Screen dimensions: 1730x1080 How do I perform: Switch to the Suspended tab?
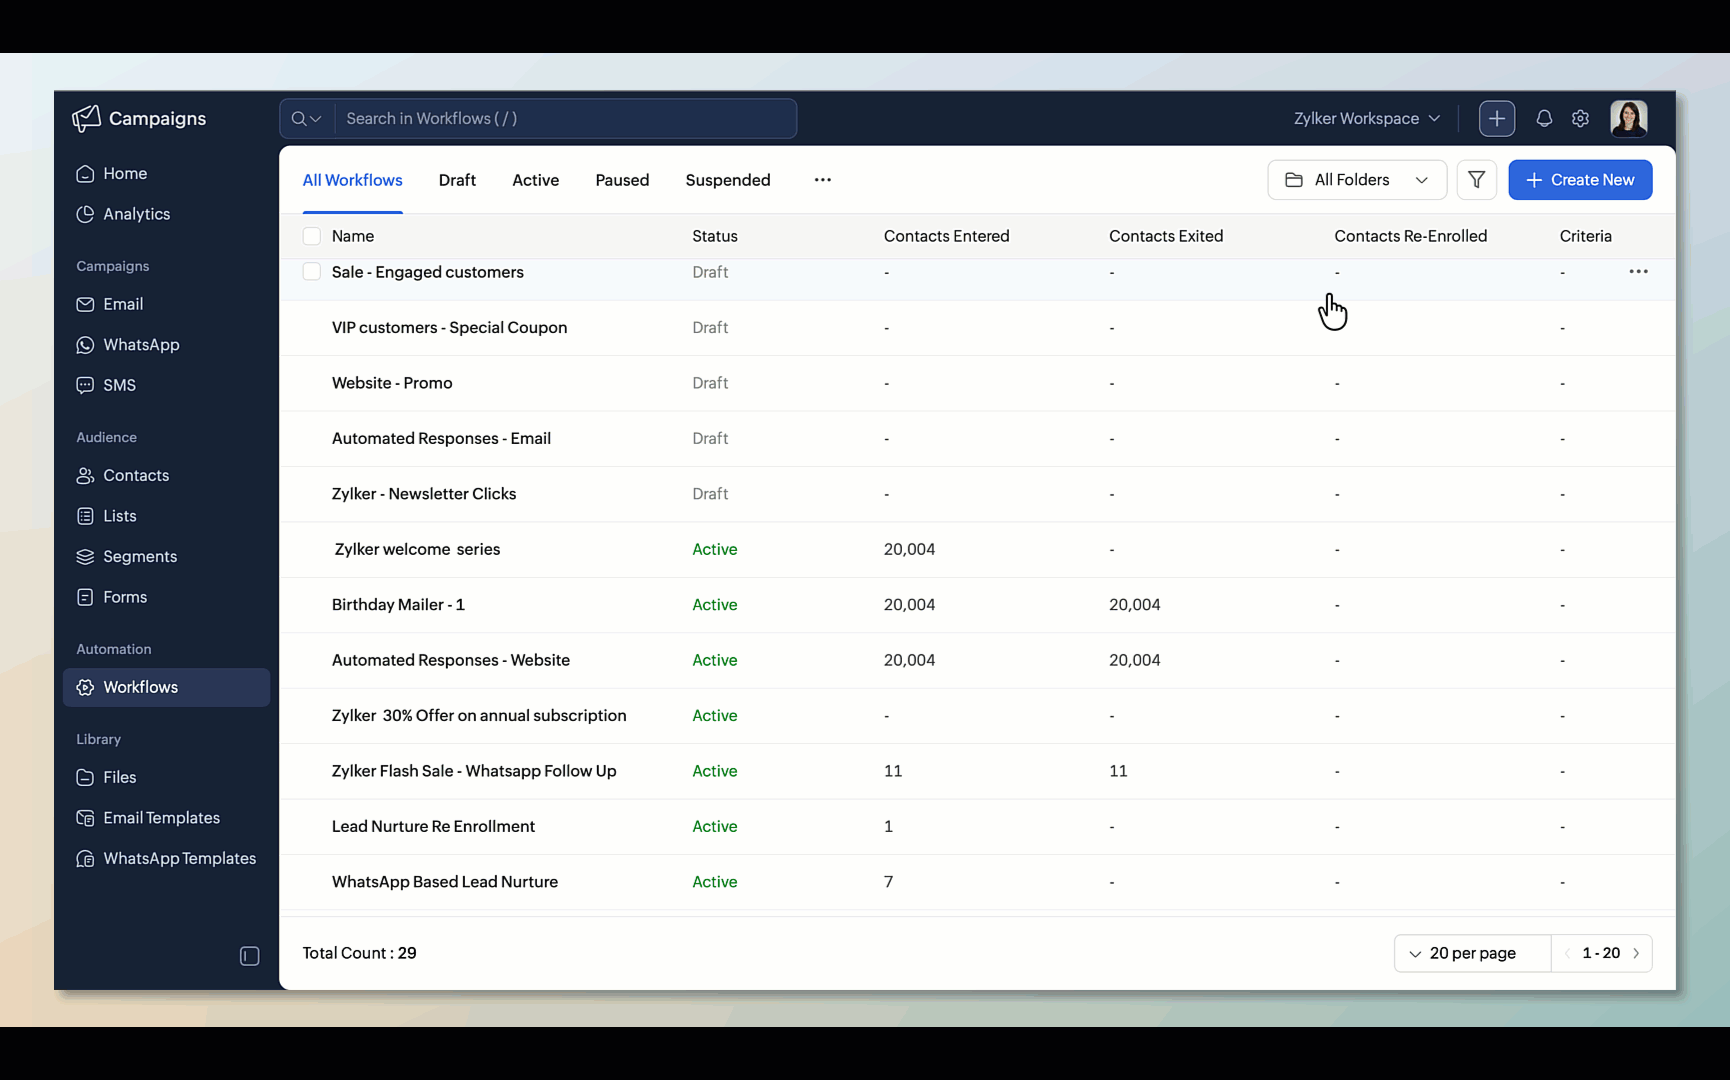[x=728, y=180]
